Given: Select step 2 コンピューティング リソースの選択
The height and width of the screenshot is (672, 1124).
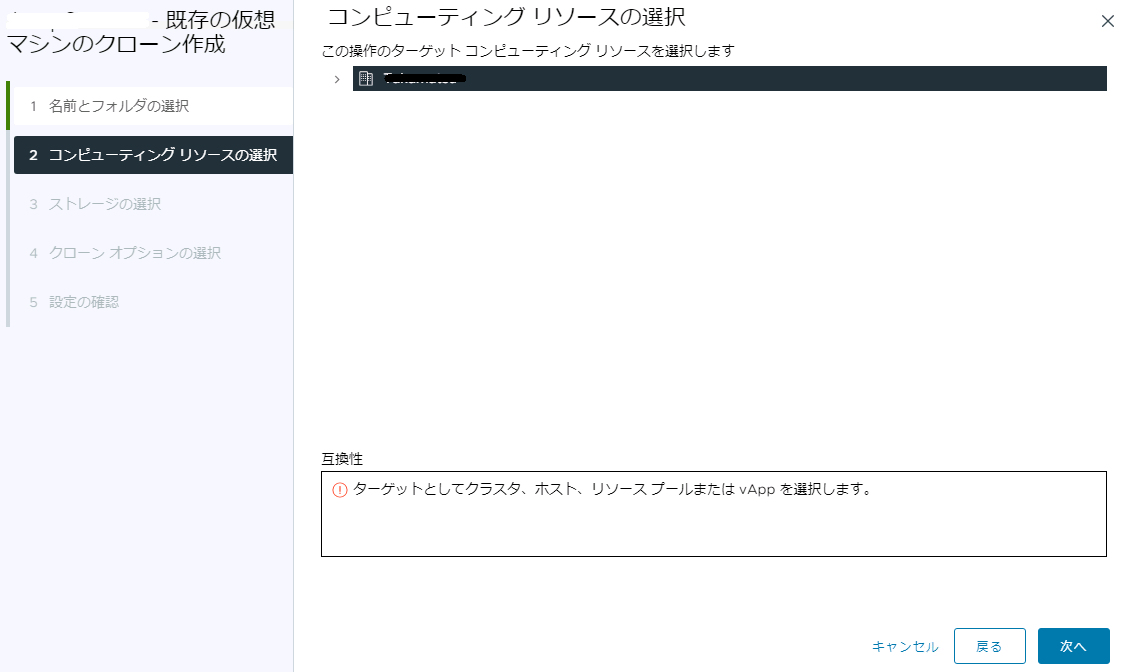Looking at the screenshot, I should coord(153,155).
